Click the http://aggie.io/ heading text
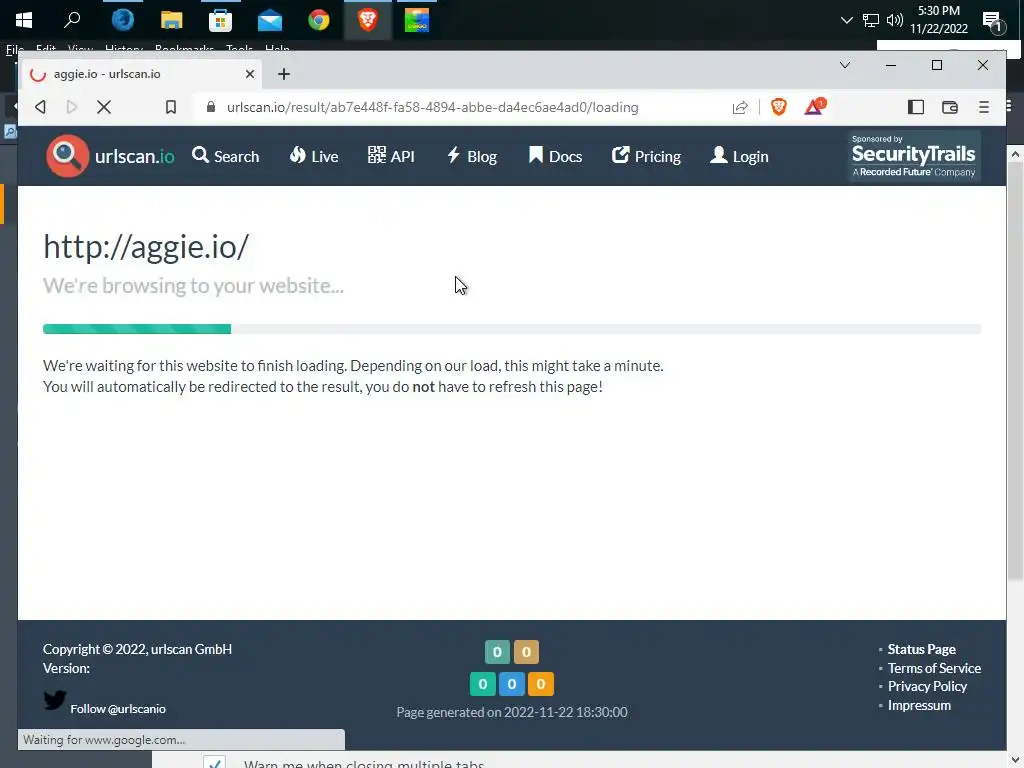The width and height of the screenshot is (1024, 768). (146, 246)
